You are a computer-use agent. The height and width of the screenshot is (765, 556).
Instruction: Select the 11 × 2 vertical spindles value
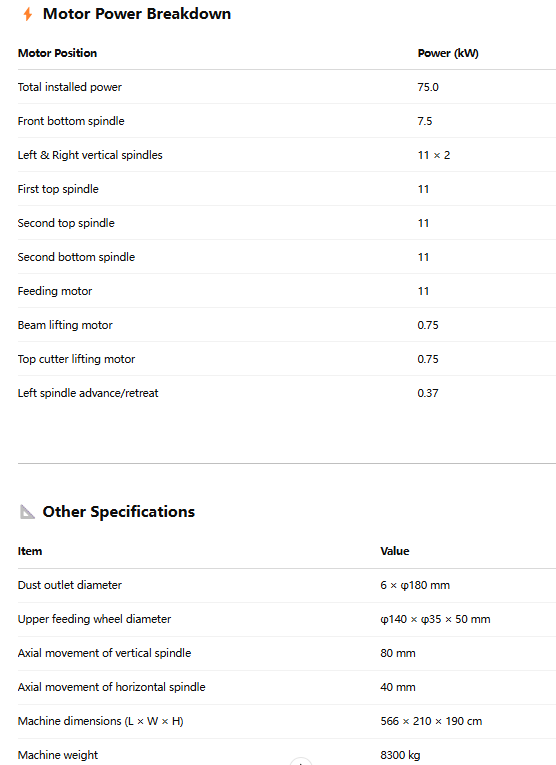pos(434,155)
